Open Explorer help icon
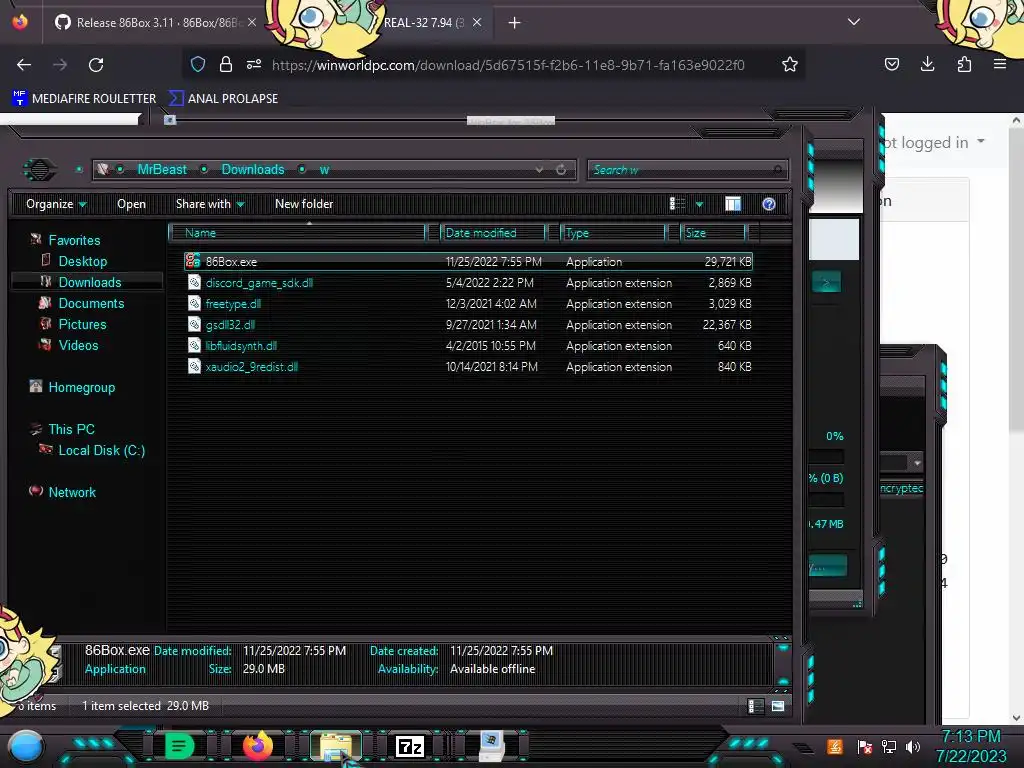 (x=769, y=204)
